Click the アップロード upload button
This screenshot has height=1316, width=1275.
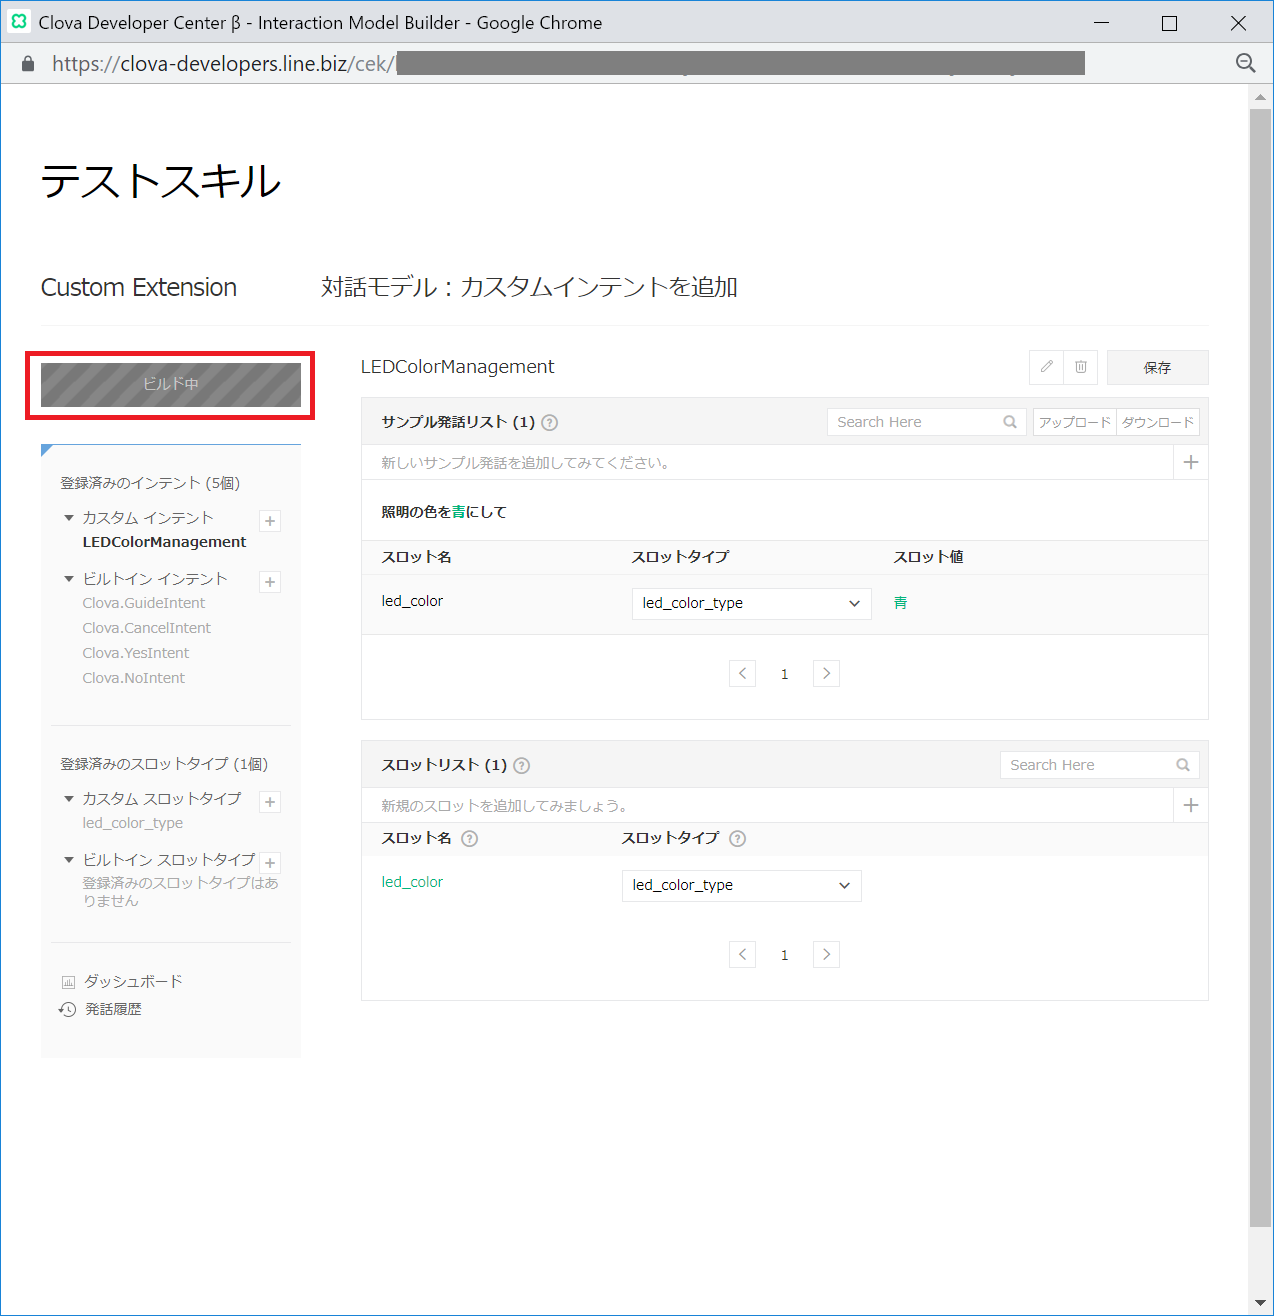[x=1074, y=423]
